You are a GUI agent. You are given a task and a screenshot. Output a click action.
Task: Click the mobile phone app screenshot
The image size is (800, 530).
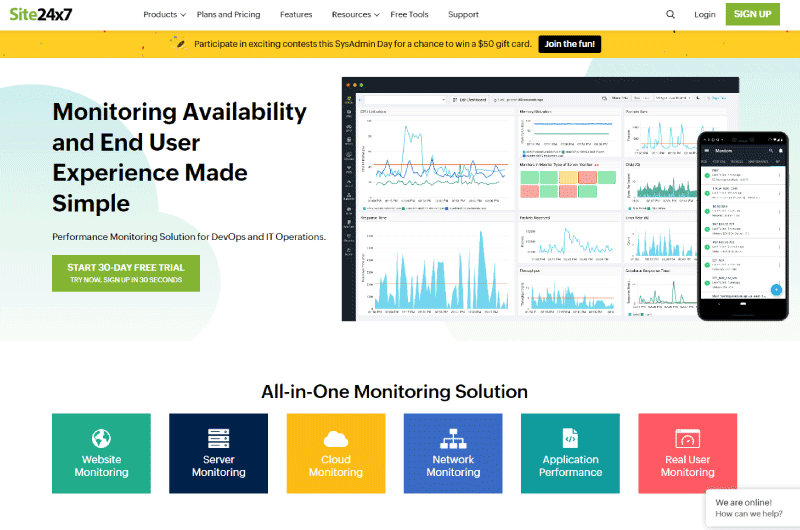coord(743,226)
